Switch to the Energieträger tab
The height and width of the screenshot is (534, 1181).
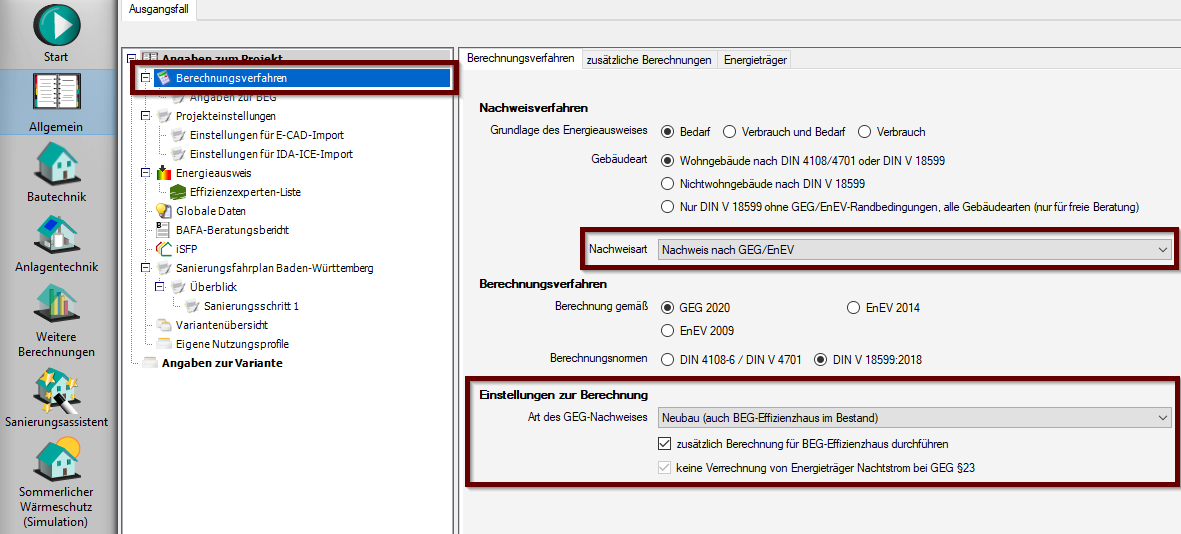tap(755, 60)
